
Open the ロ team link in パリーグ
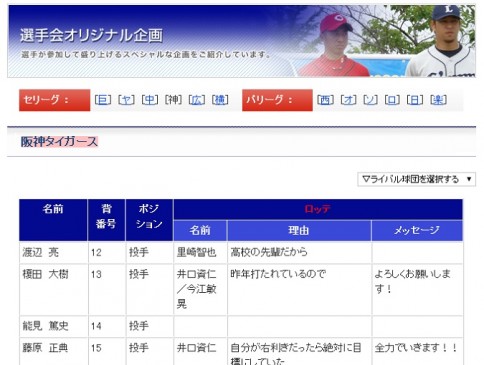click(392, 100)
